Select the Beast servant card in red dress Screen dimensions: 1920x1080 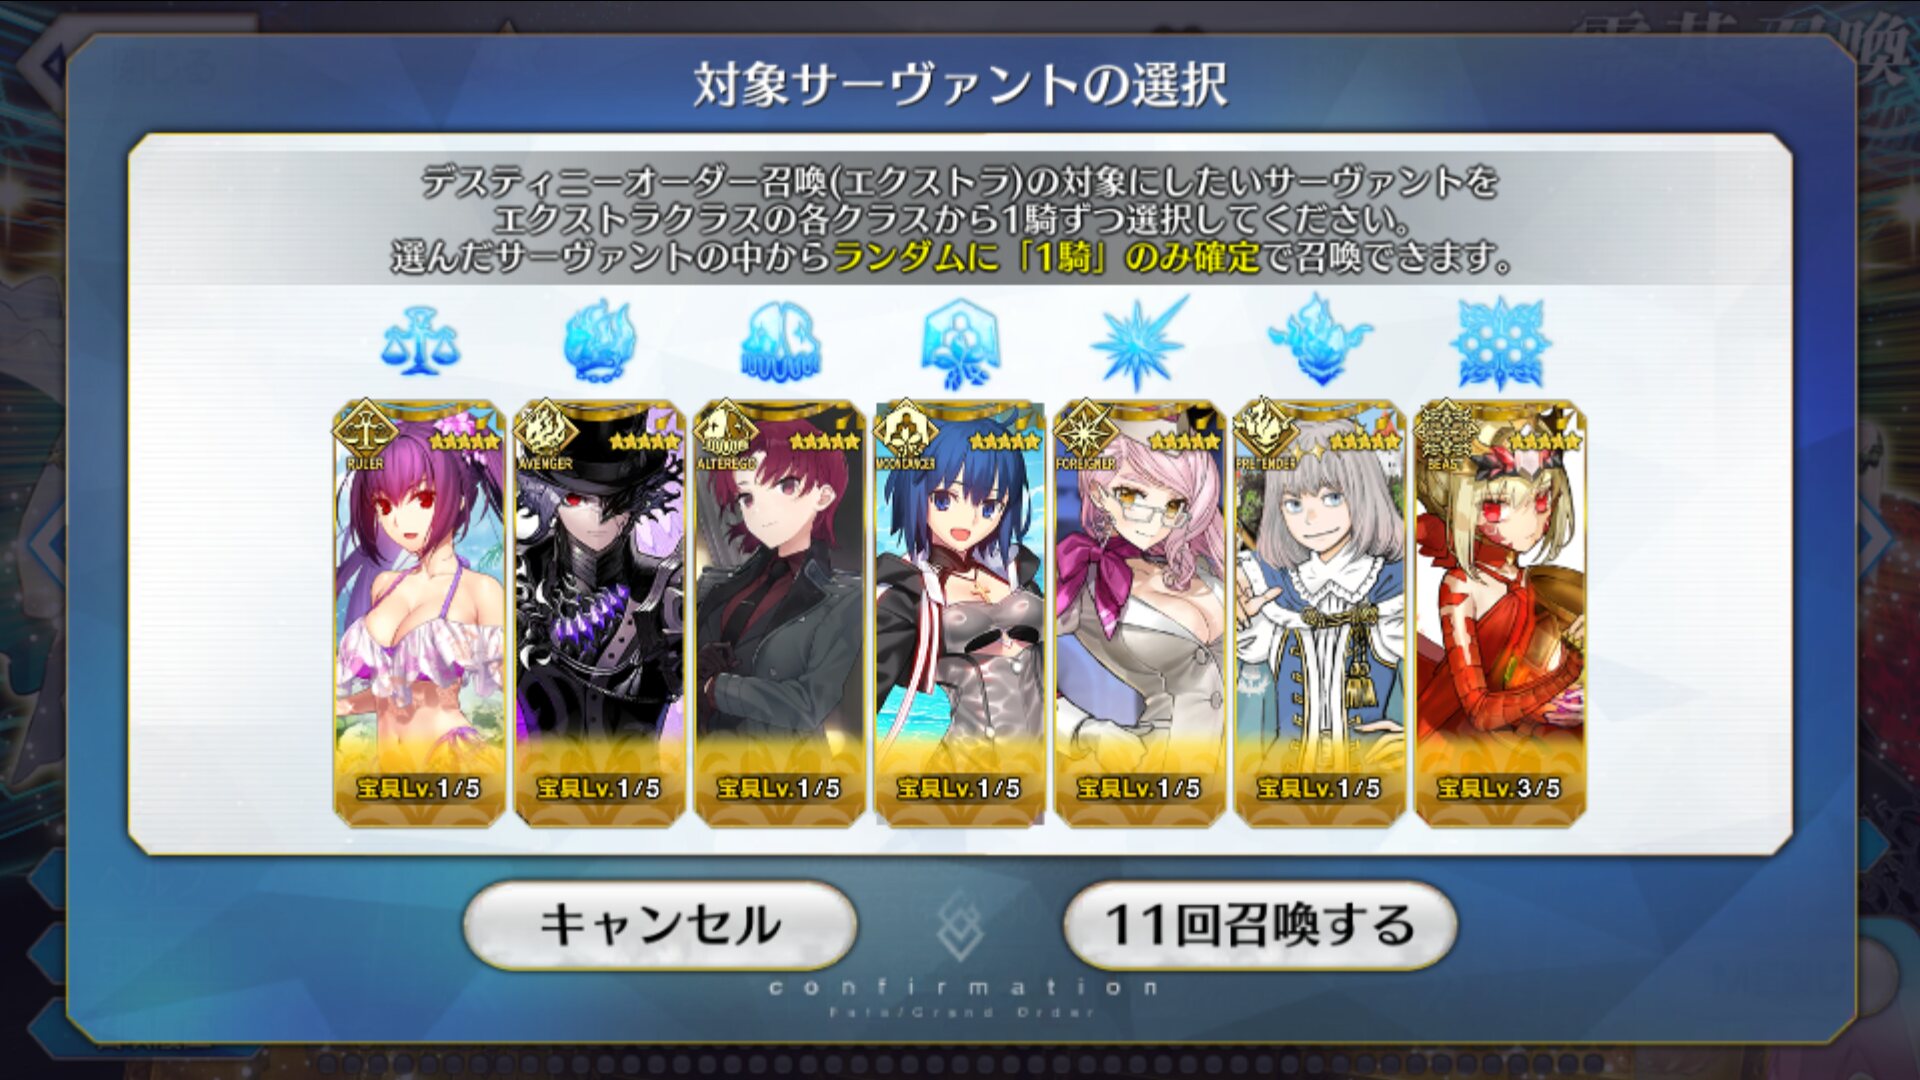(1500, 614)
